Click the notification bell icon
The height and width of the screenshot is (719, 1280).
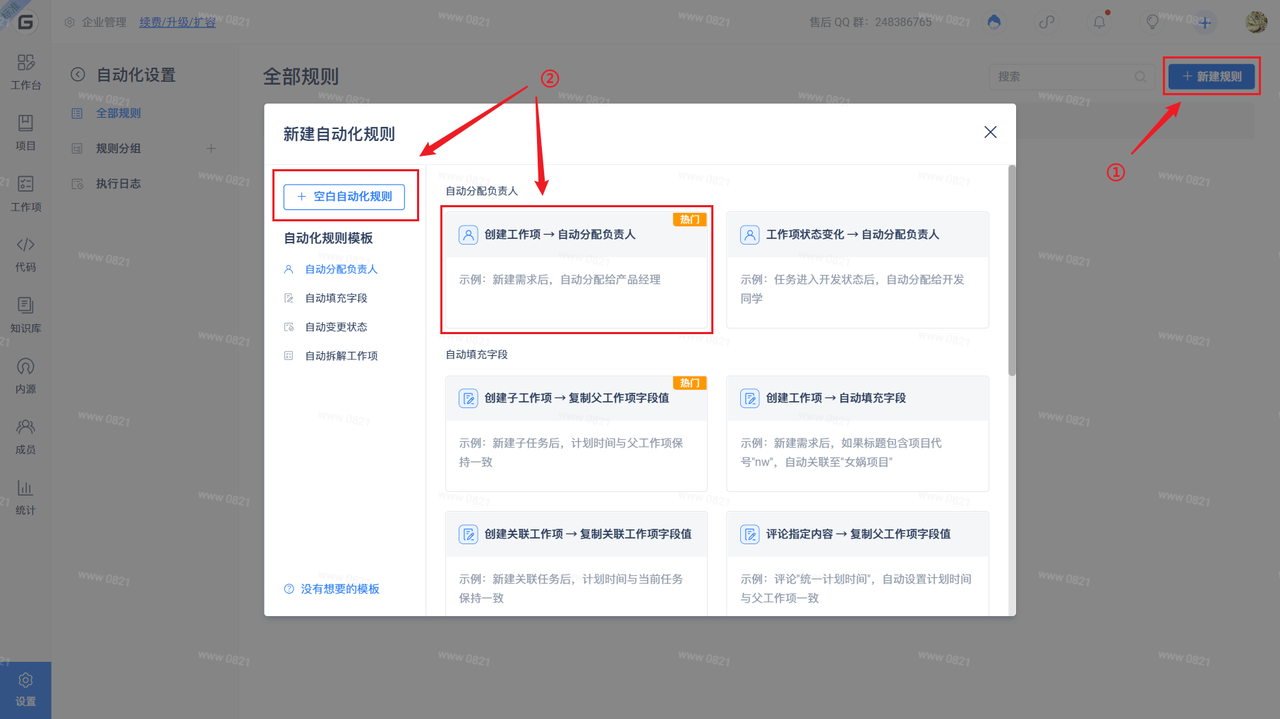click(x=1100, y=22)
